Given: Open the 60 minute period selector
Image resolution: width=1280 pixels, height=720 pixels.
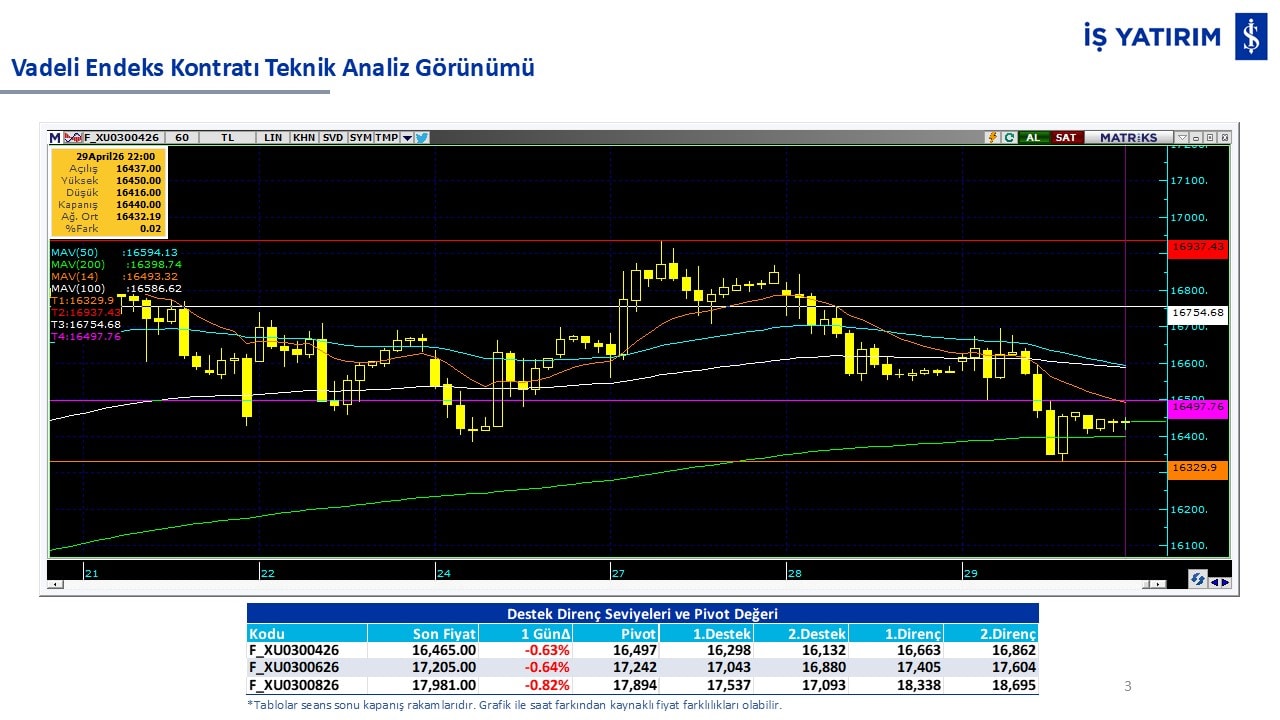Looking at the screenshot, I should point(181,137).
